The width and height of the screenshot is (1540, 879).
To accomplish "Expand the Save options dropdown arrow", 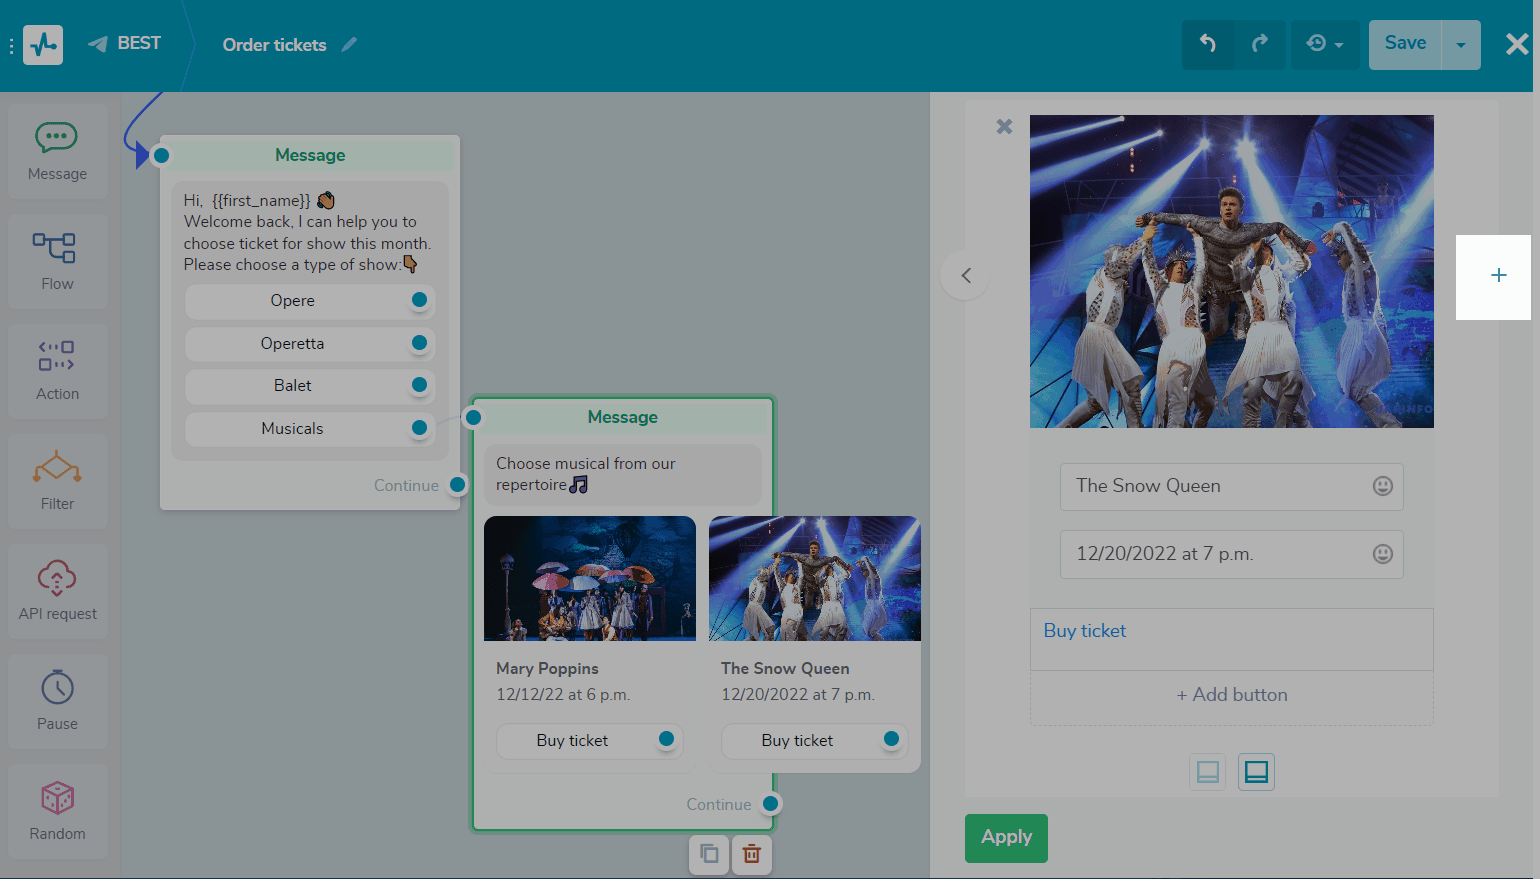I will 1461,45.
